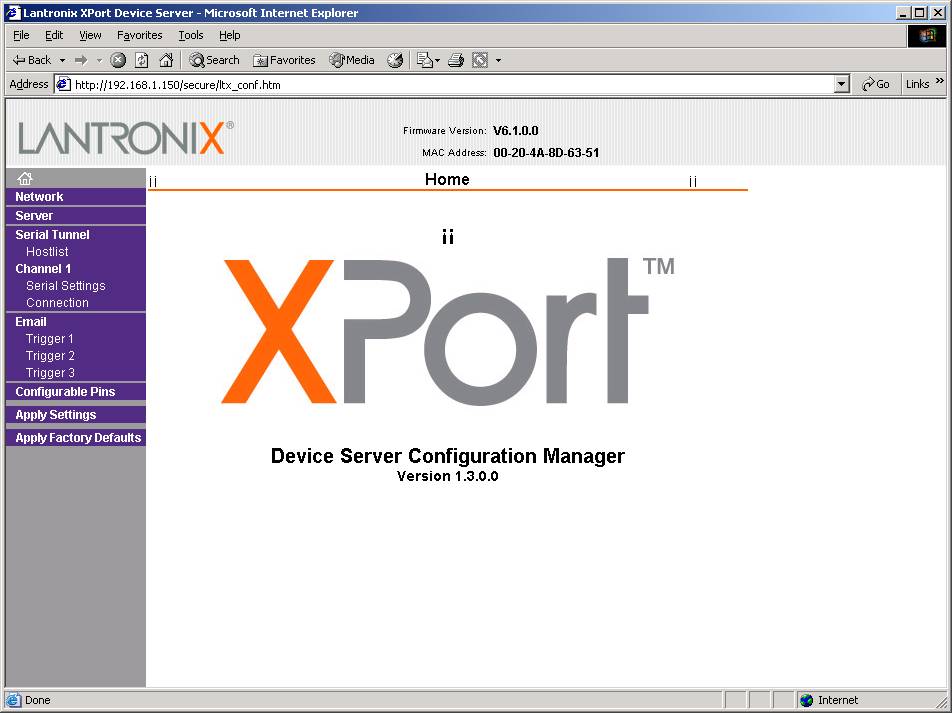The image size is (952, 713).
Task: Click the MAC address 00-20-4A-8D-63-51
Action: pos(546,153)
